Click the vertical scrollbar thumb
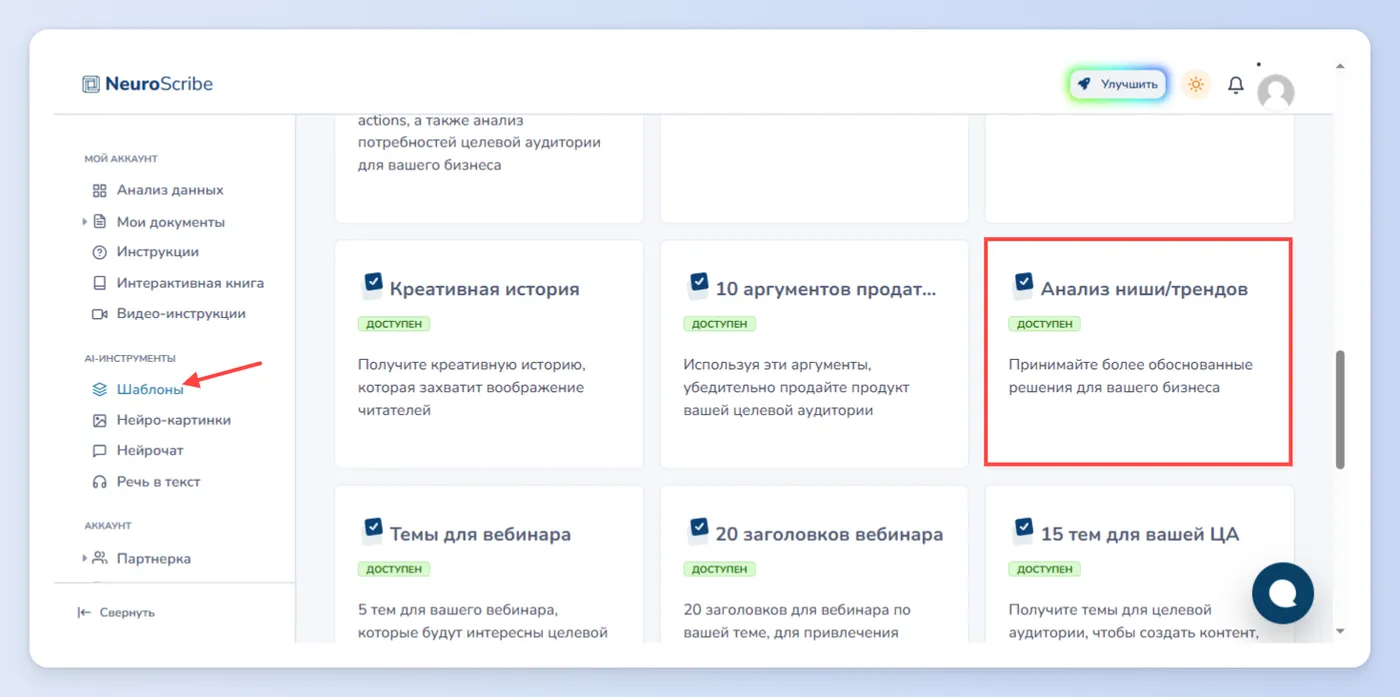1400x697 pixels. point(1341,409)
